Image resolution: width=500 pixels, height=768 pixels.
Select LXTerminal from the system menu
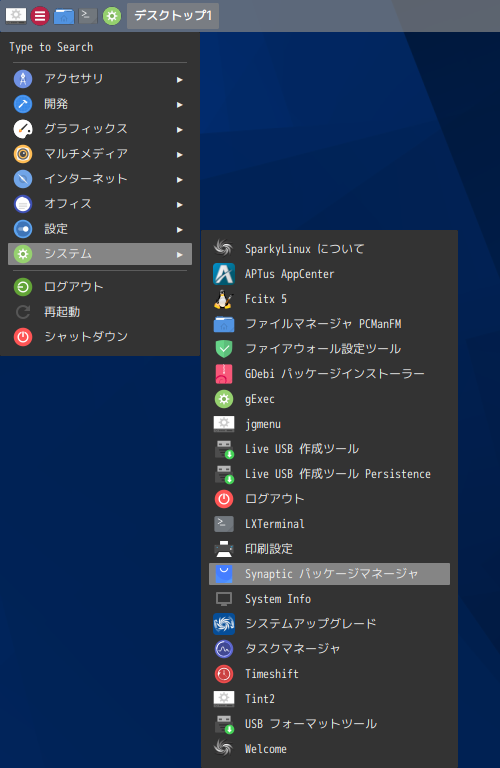(329, 524)
